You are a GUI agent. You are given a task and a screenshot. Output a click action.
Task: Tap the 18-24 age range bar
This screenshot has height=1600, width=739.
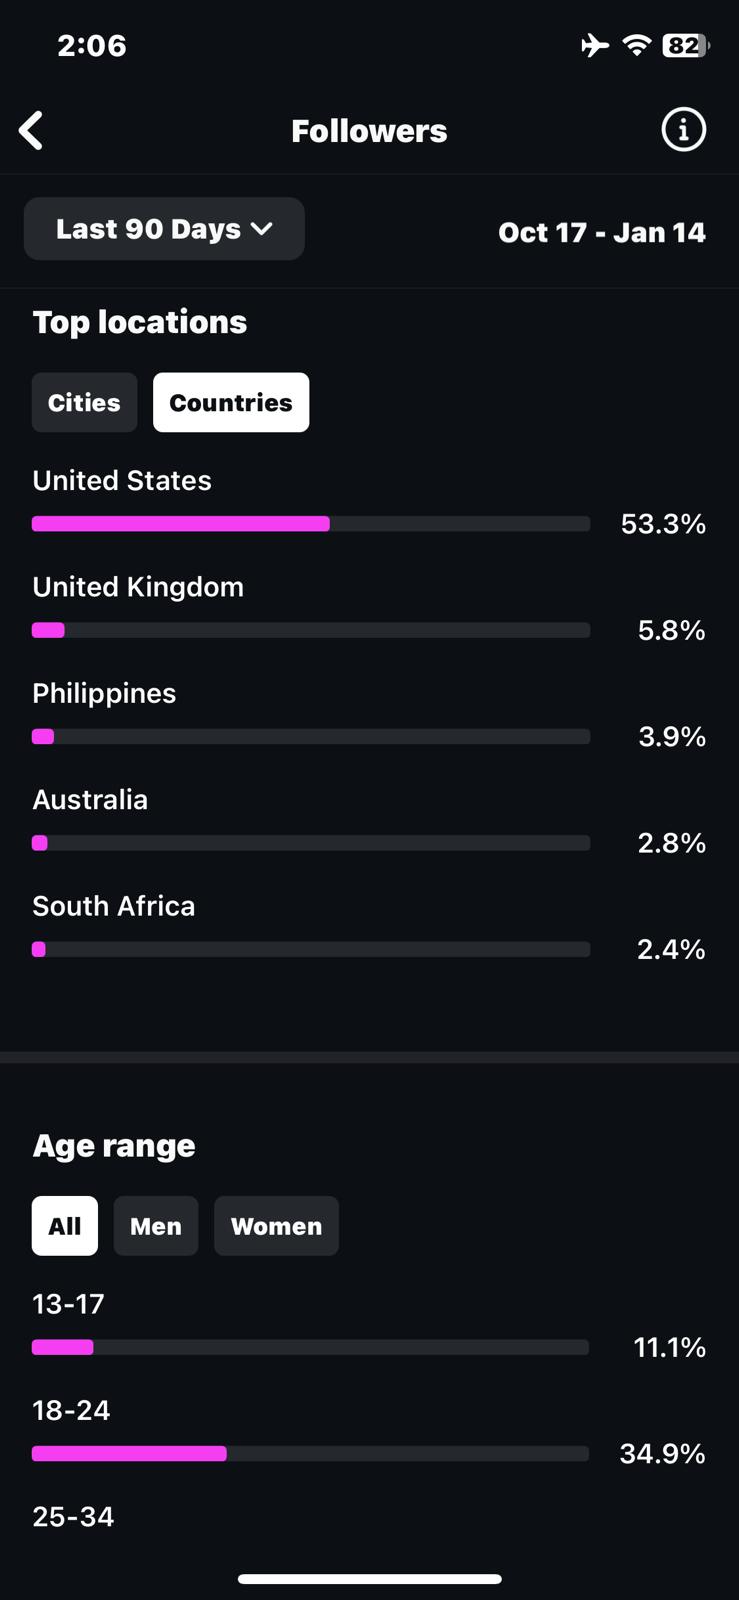[x=310, y=1454]
